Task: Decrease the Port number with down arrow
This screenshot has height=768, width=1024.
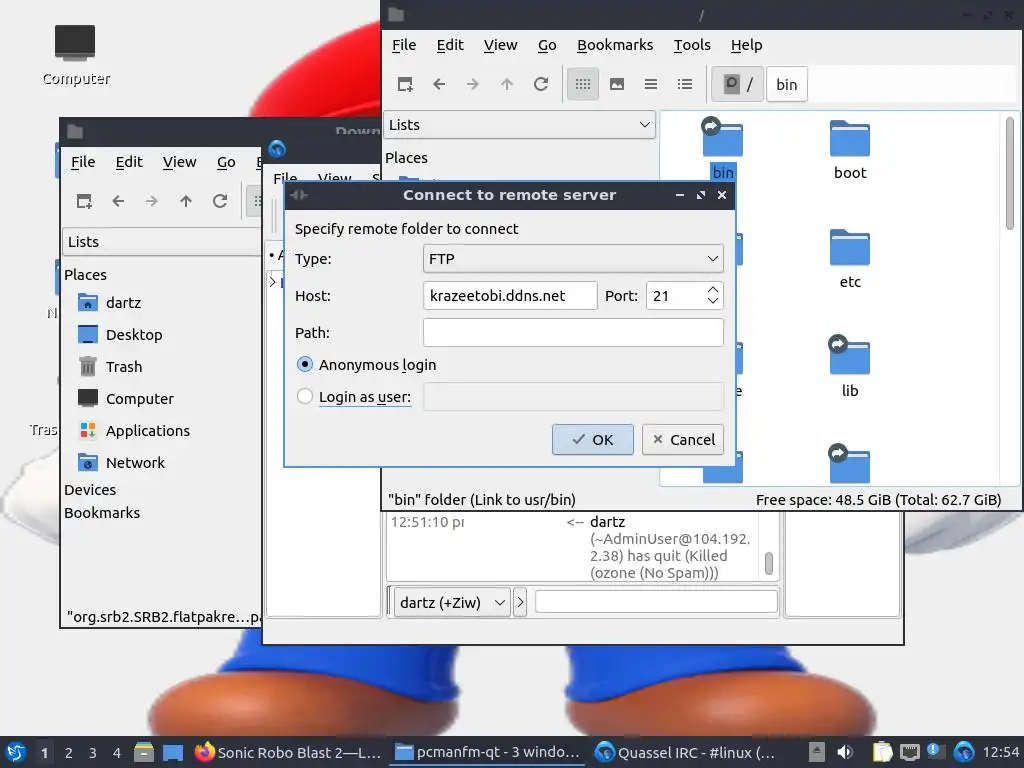Action: (x=712, y=301)
